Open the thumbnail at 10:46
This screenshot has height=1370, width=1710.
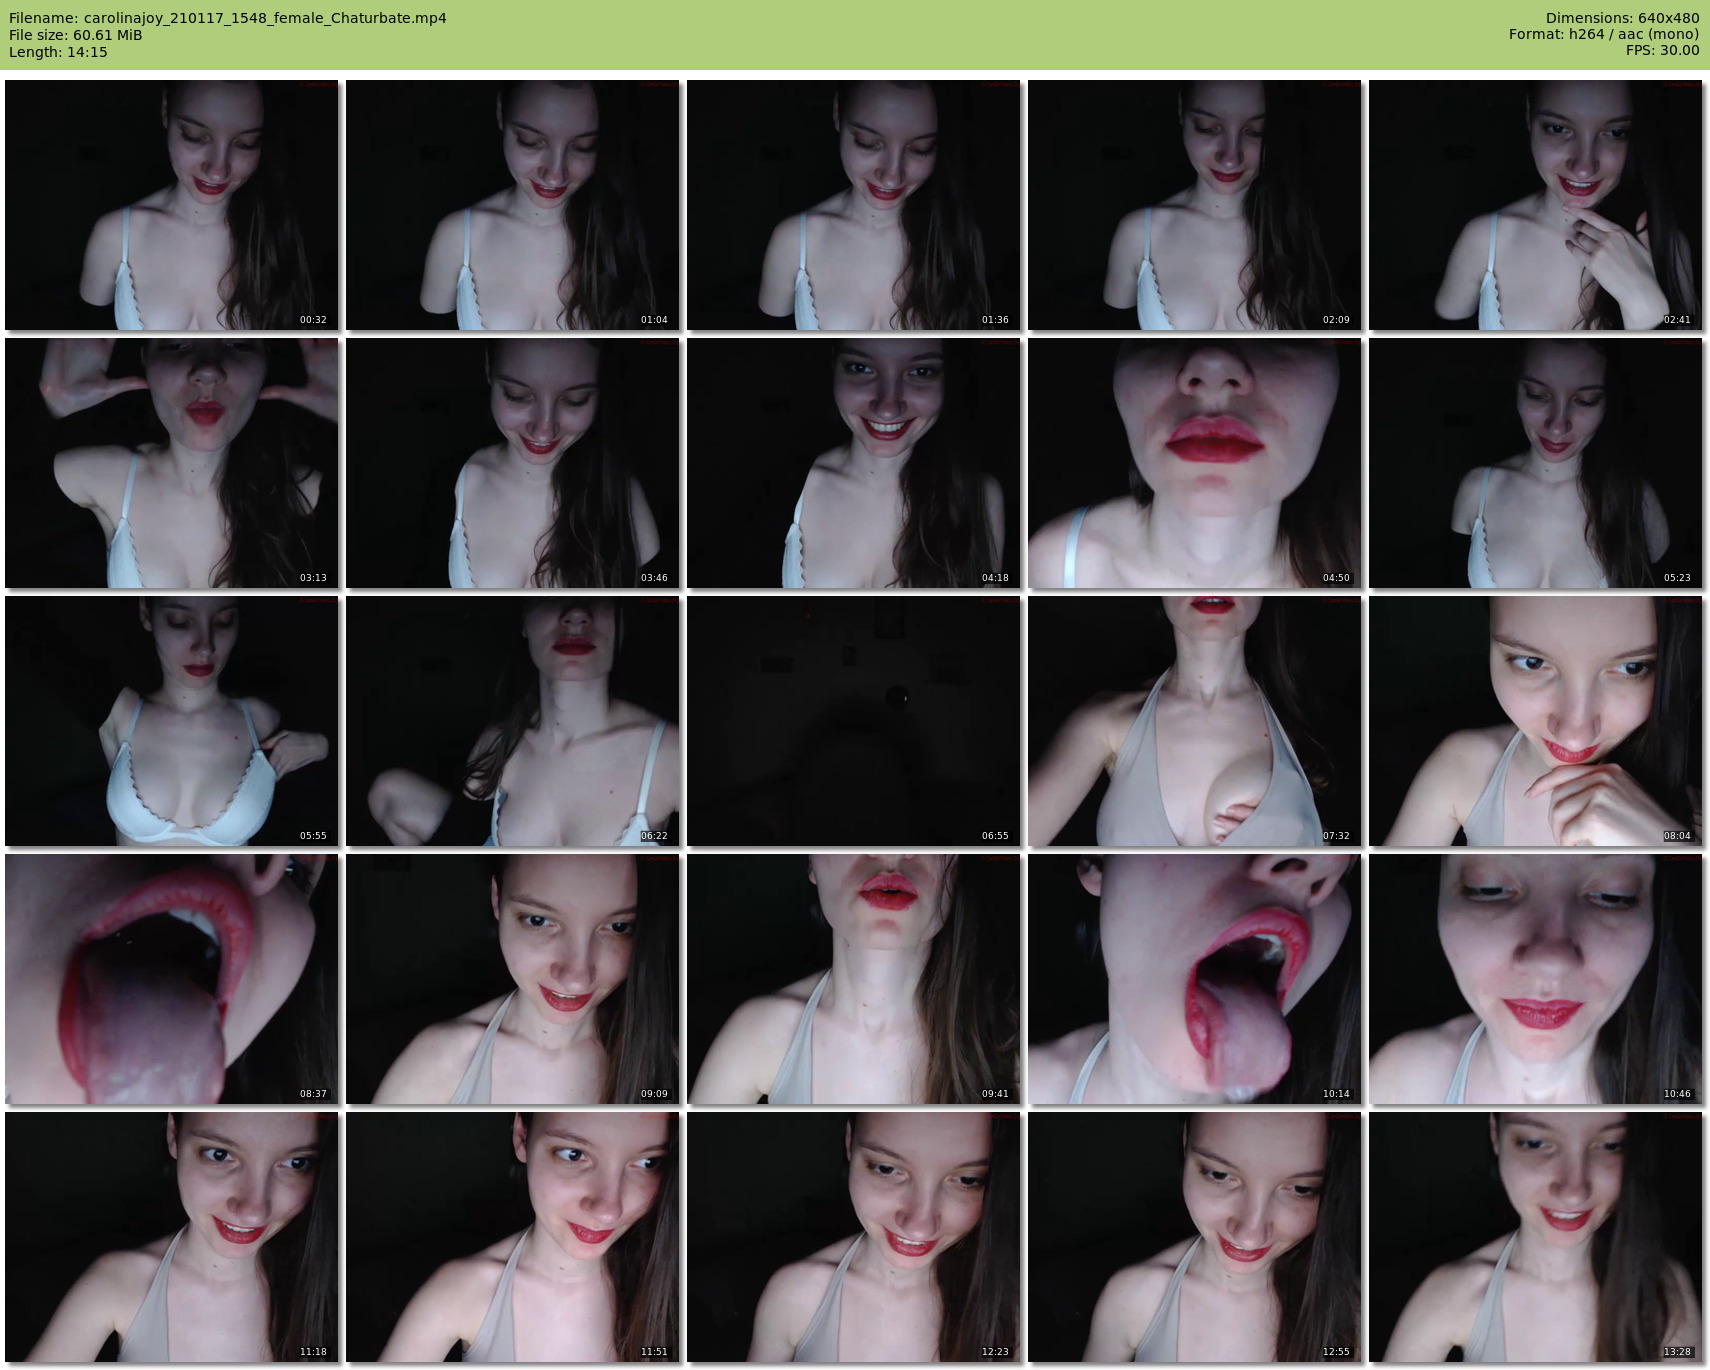pyautogui.click(x=1535, y=979)
